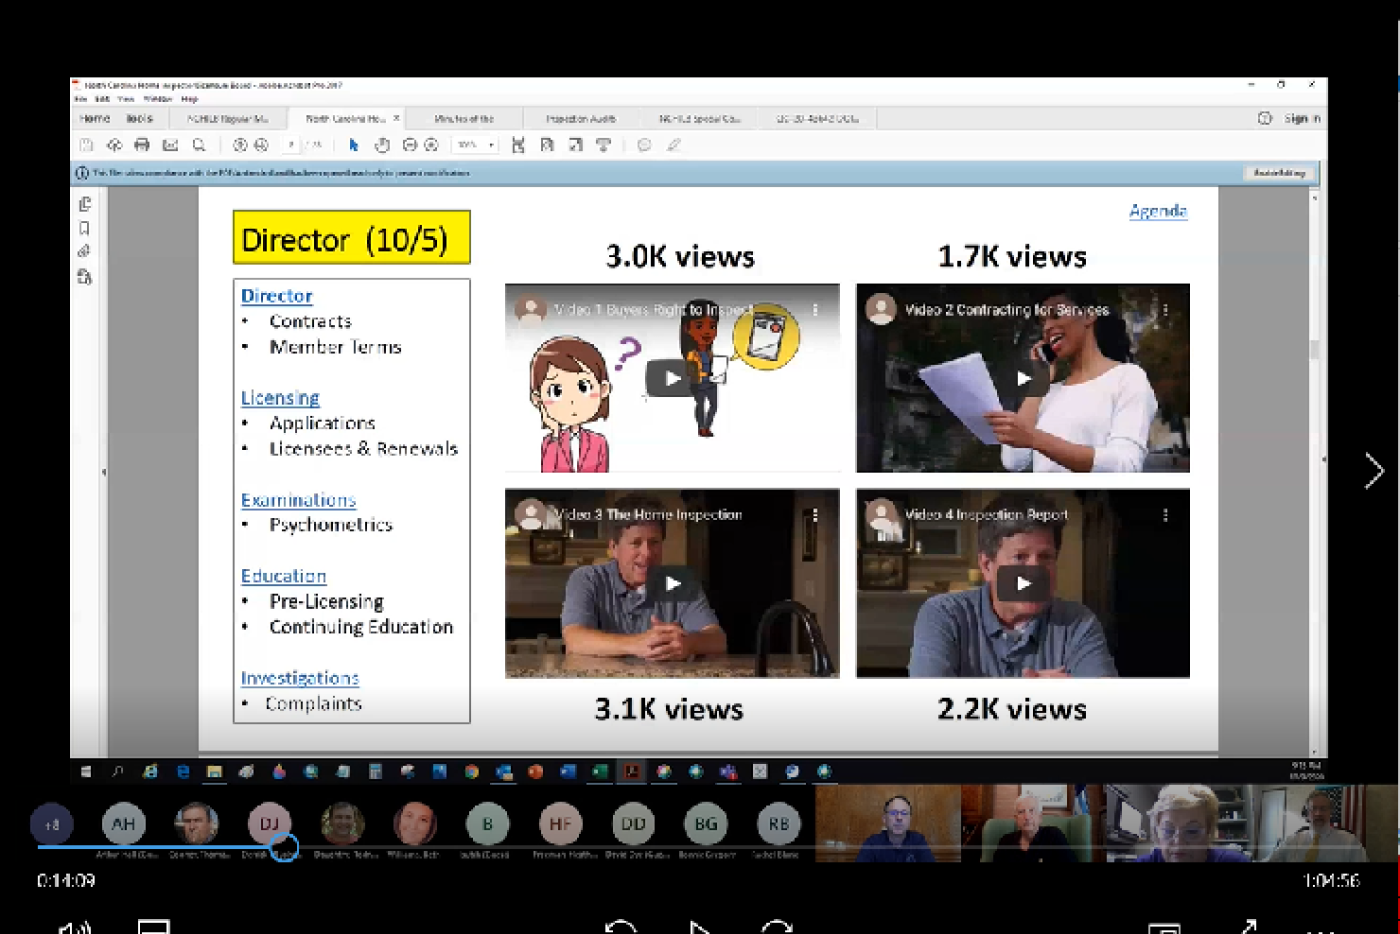Image resolution: width=1400 pixels, height=934 pixels.
Task: Open the Tools tab in Acrobat
Action: pos(140,118)
